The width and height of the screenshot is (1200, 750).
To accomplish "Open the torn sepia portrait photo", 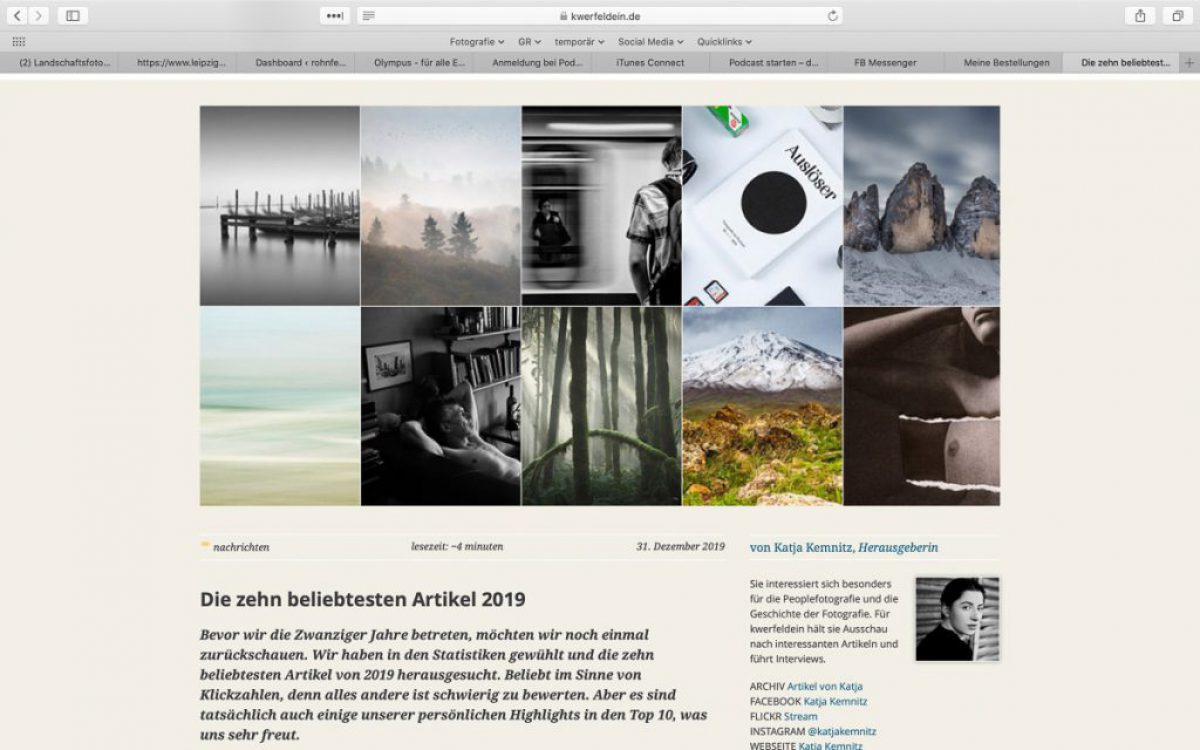I will point(922,406).
